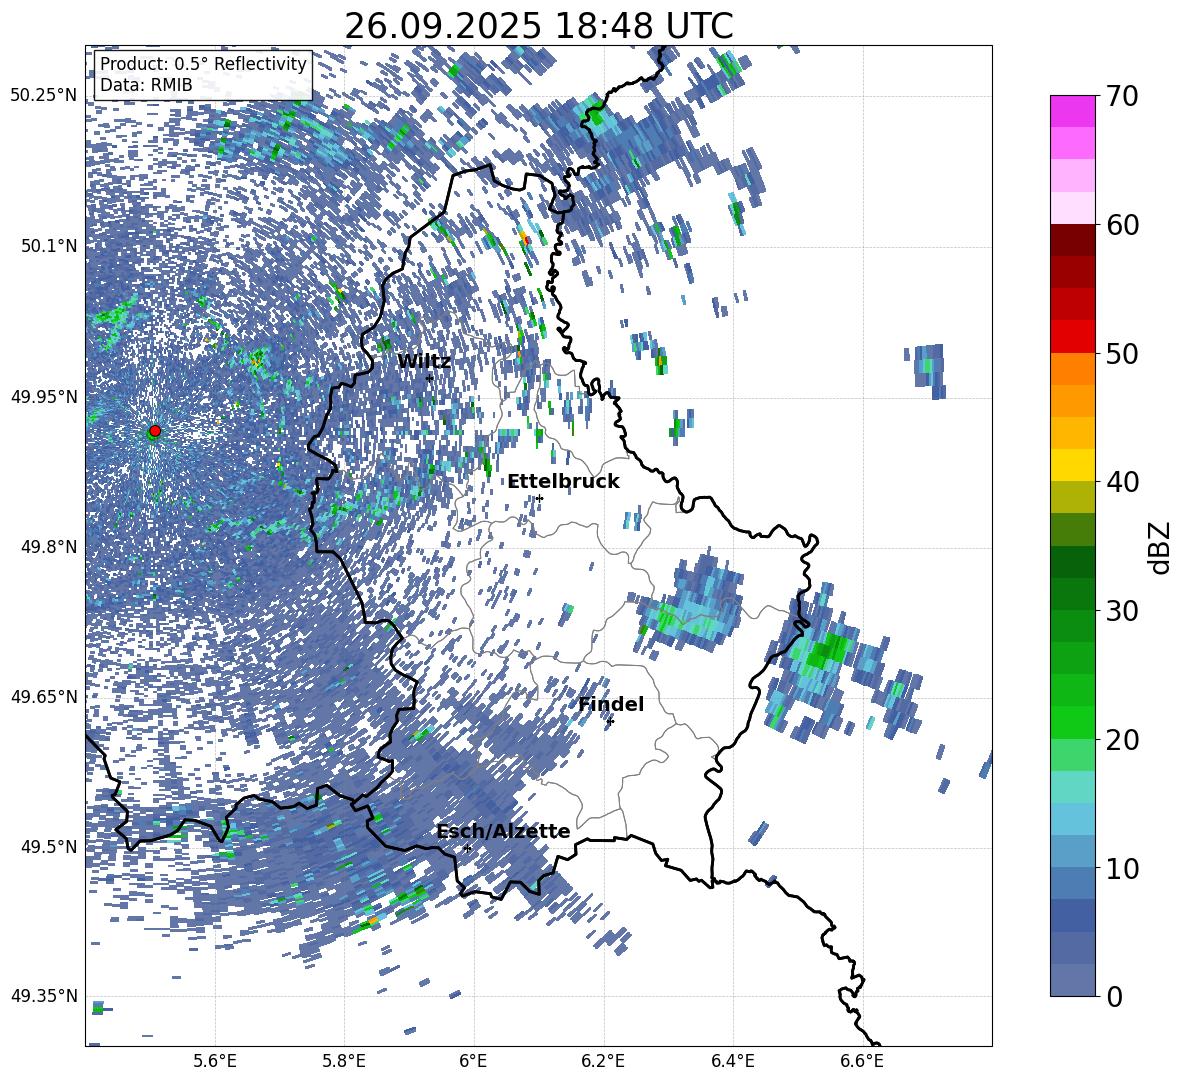Screen dimensions: 1184x1081
Task: Click the 60 colorbar tick label
Action: [x=1123, y=225]
